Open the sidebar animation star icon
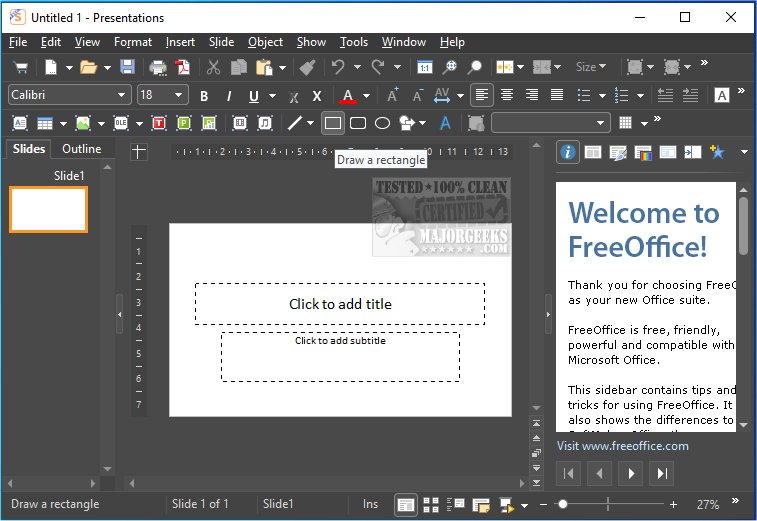757x521 pixels. pyautogui.click(x=717, y=152)
